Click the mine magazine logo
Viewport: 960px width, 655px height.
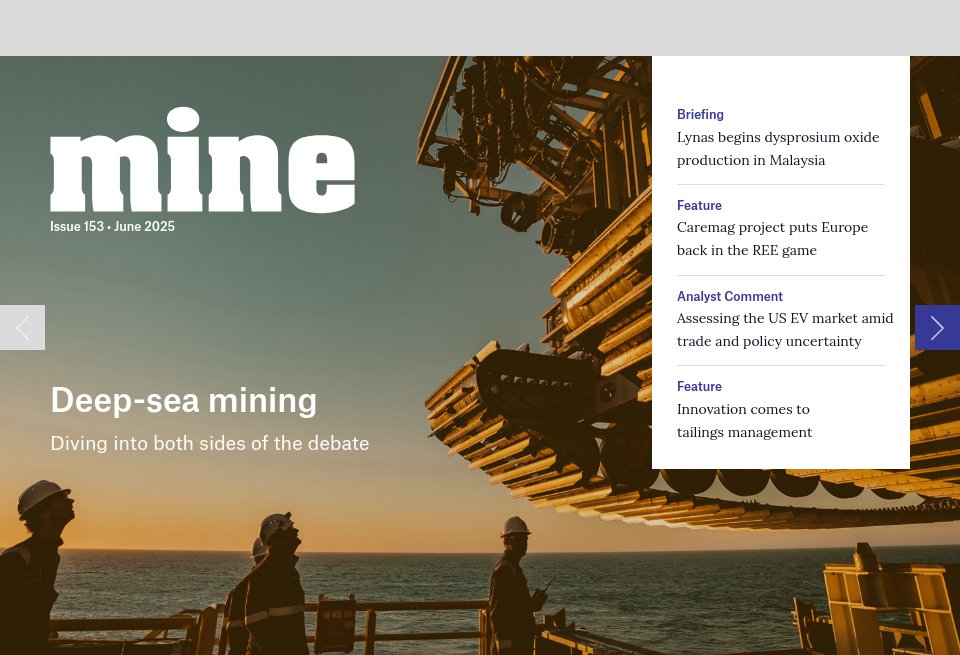click(202, 160)
